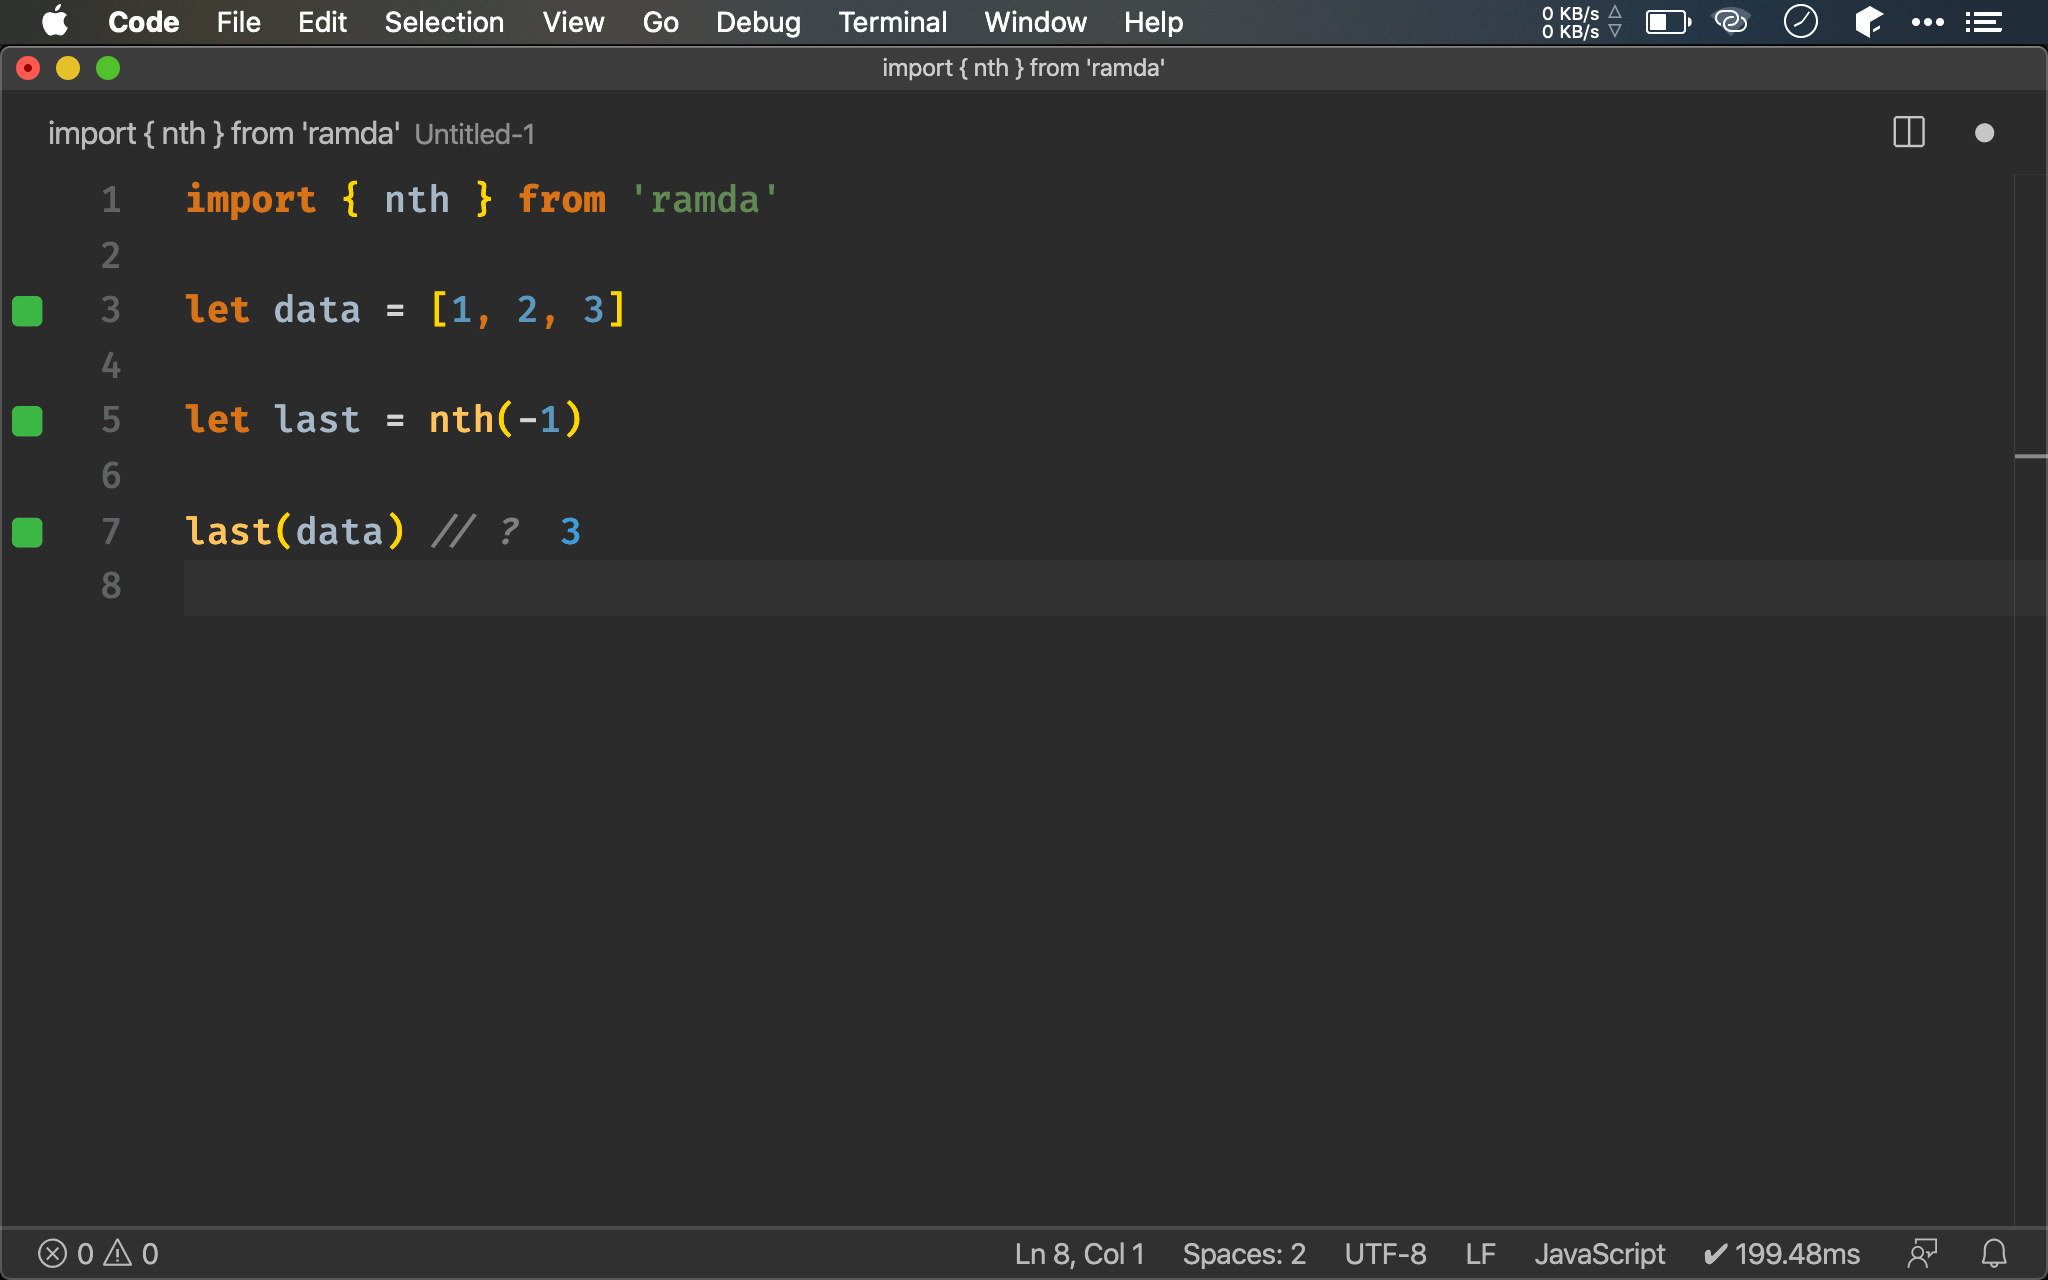Click last(data) call on line 7
Image resolution: width=2048 pixels, height=1280 pixels.
[295, 531]
